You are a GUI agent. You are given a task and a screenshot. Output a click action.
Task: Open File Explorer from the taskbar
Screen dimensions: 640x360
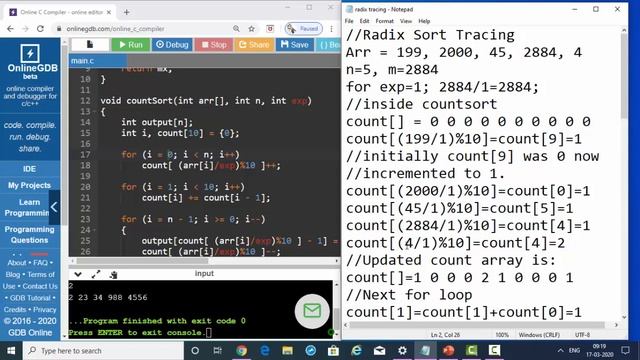pyautogui.click(x=287, y=351)
